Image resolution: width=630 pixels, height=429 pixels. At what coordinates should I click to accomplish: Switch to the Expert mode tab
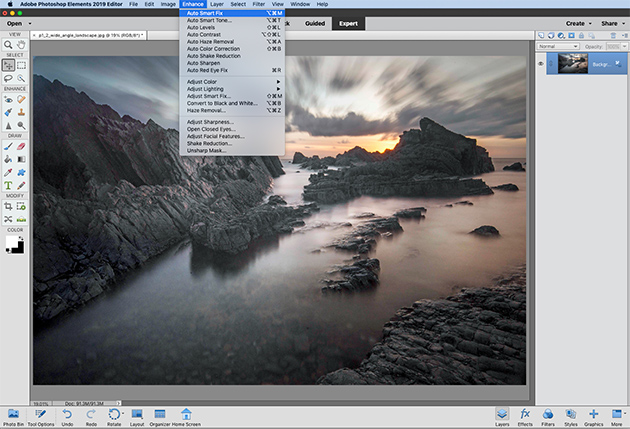348,24
